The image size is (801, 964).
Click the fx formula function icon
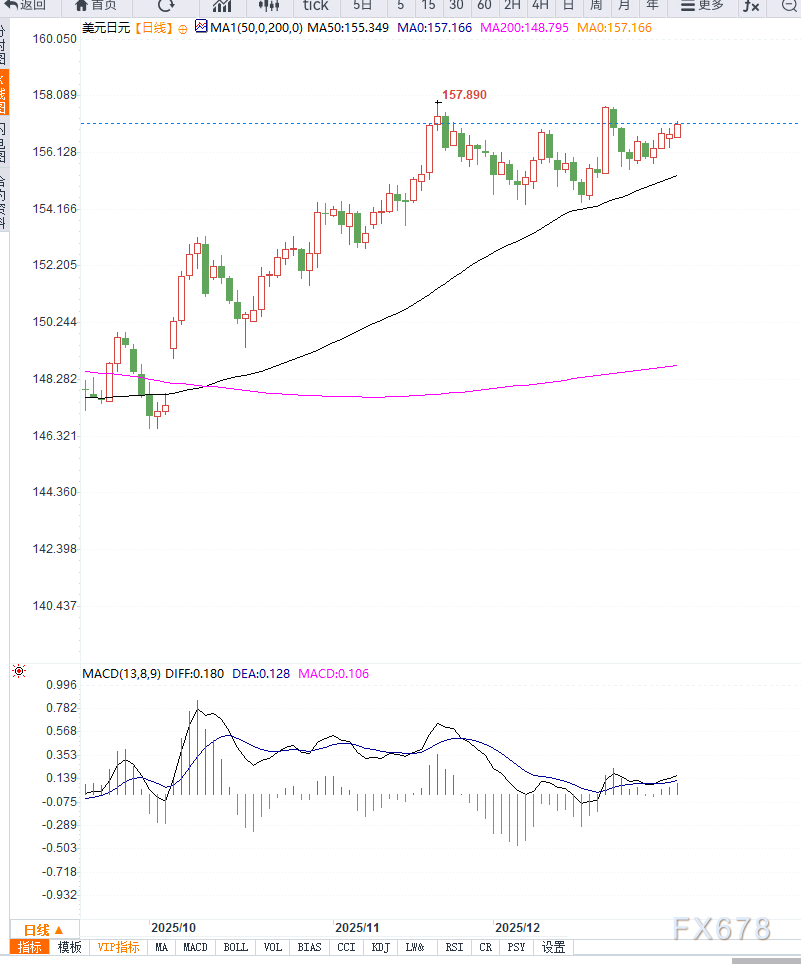coord(752,5)
